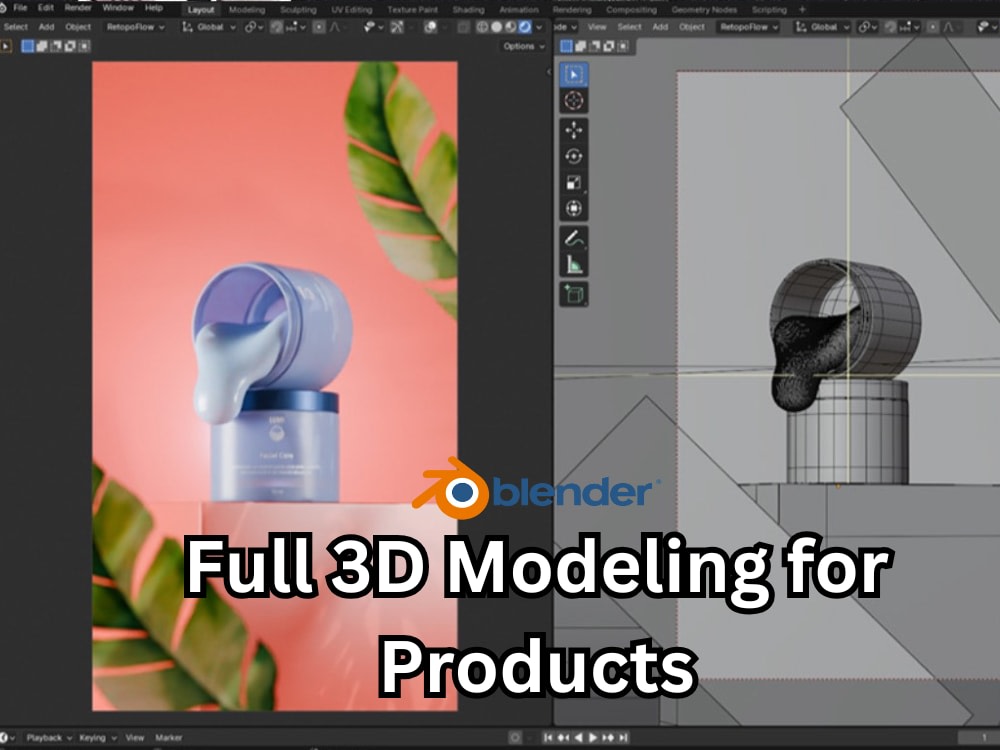Open the Marker menu in timeline
The height and width of the screenshot is (750, 1000).
168,737
